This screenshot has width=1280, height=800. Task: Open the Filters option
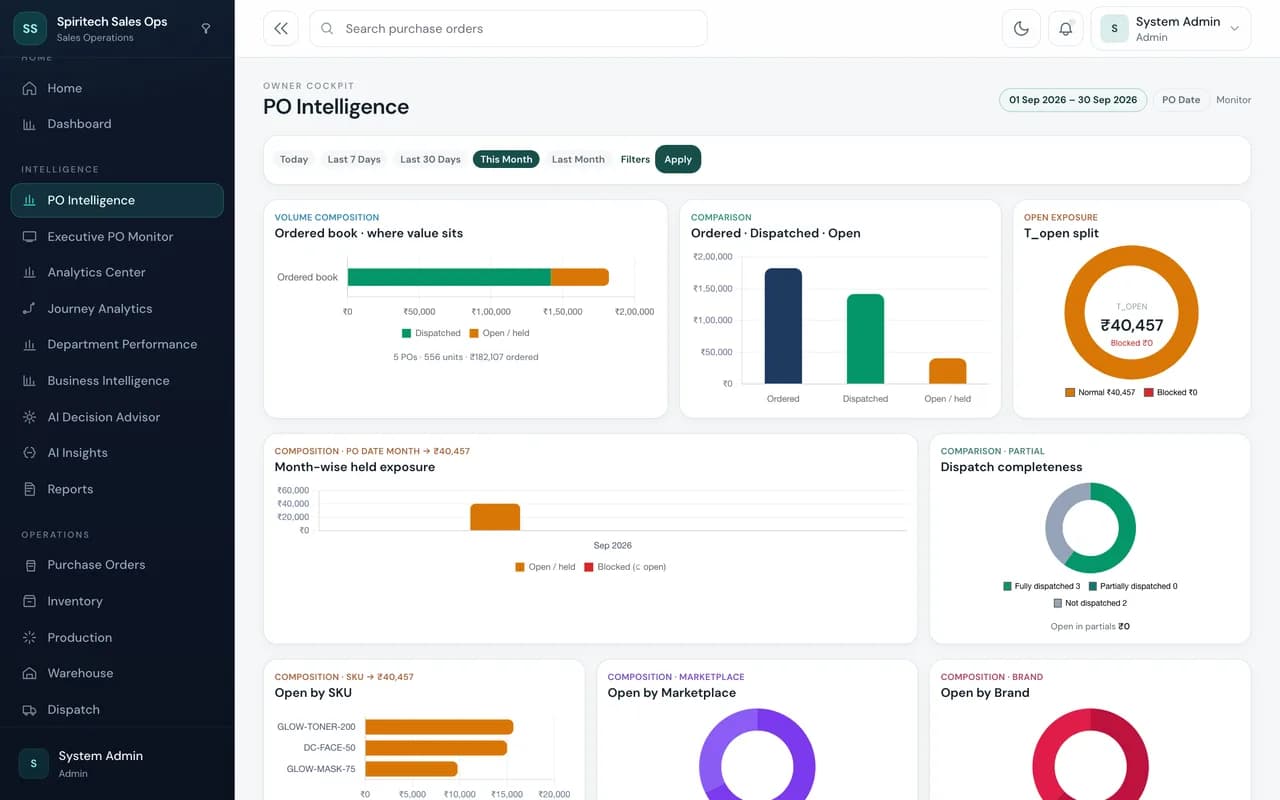[x=635, y=159]
